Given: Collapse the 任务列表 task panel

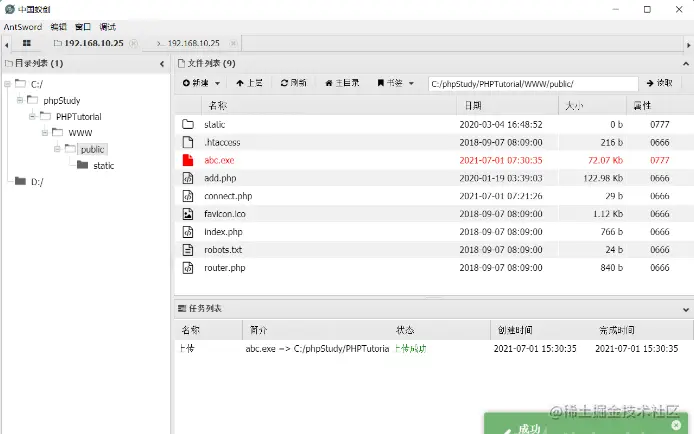Looking at the screenshot, I should pos(686,310).
